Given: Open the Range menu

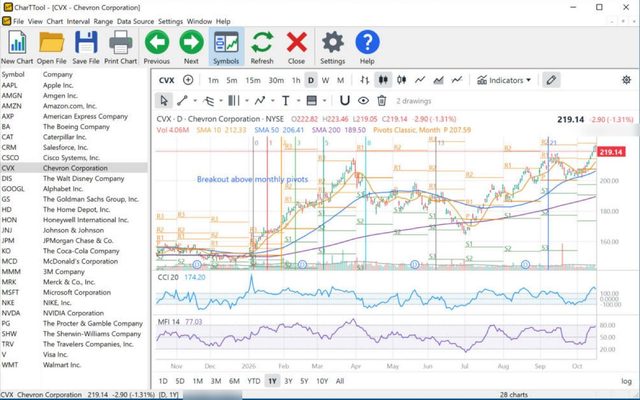Looking at the screenshot, I should click(103, 21).
